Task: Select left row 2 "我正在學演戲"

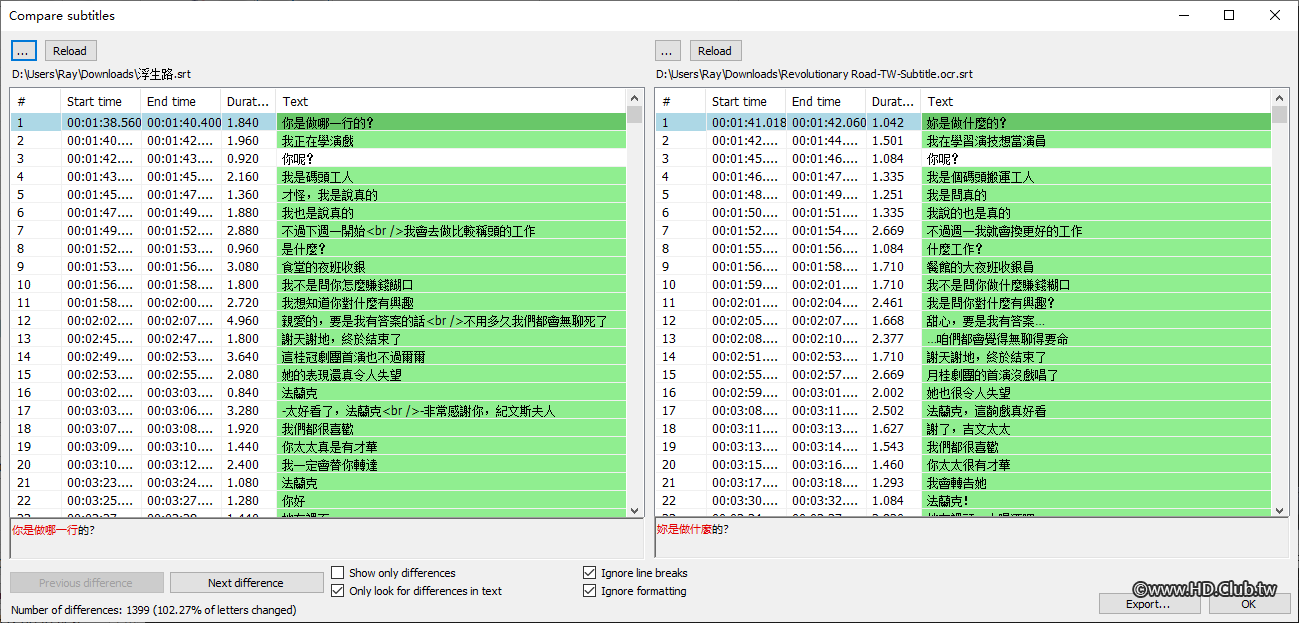Action: point(319,141)
